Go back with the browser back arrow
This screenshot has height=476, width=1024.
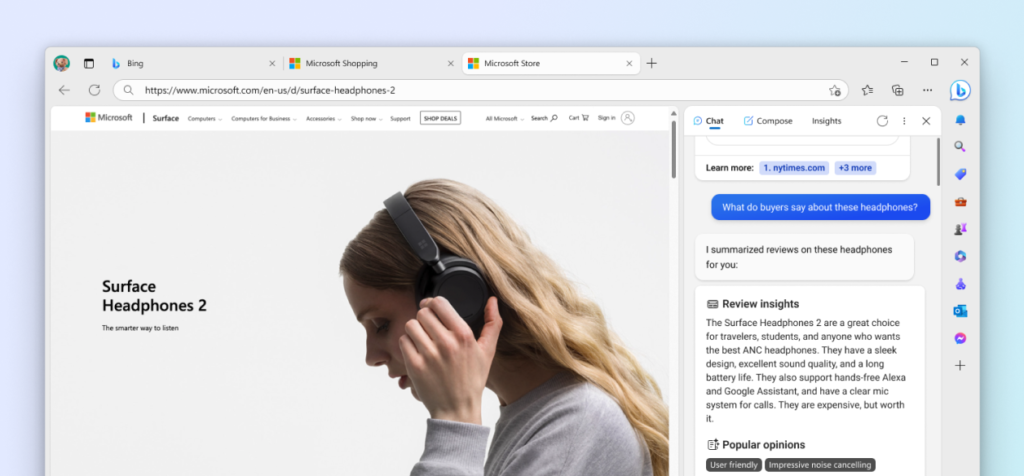(x=63, y=90)
